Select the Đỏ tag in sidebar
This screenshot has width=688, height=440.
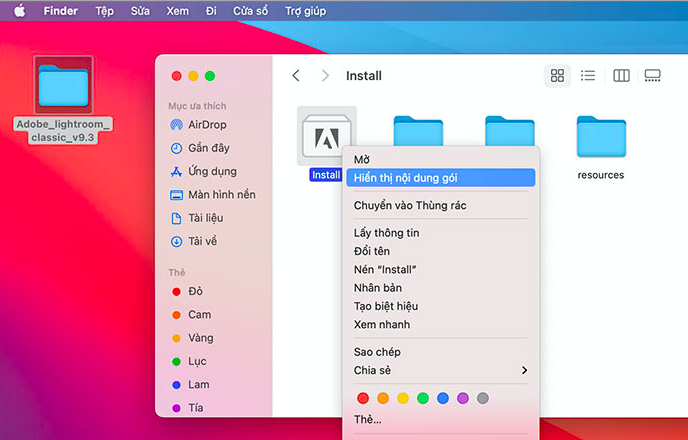point(187,292)
